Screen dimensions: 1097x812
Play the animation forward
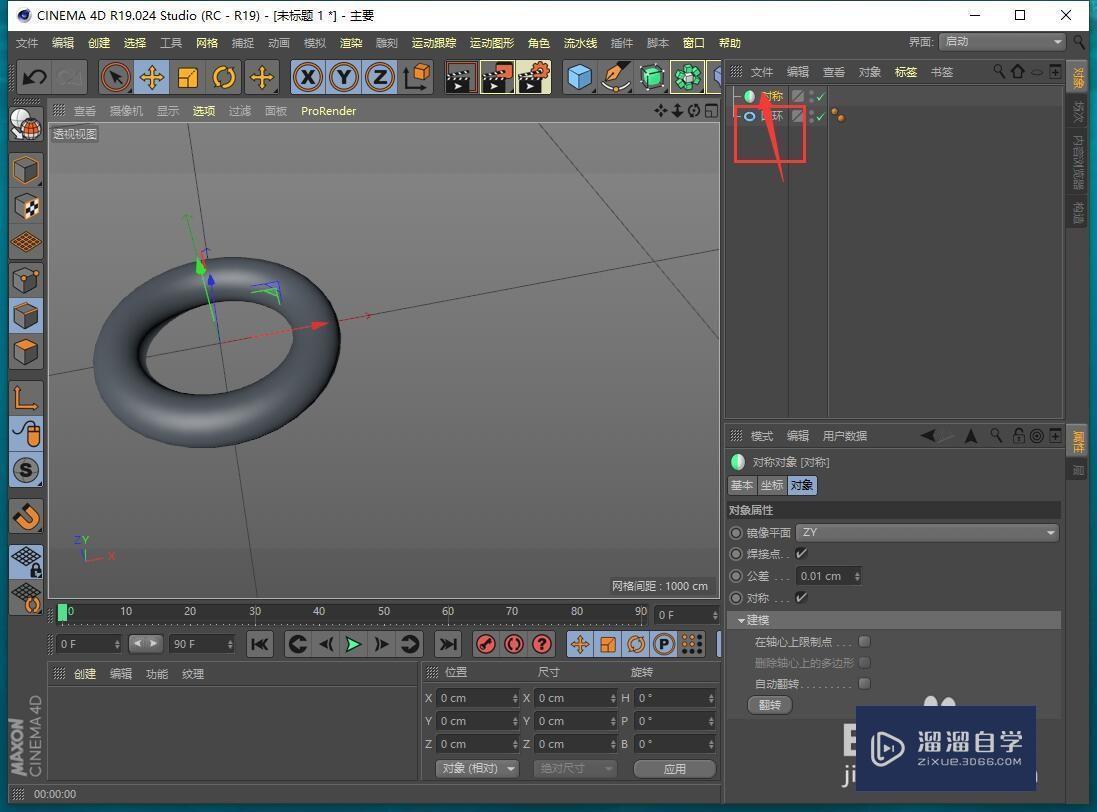[x=353, y=644]
